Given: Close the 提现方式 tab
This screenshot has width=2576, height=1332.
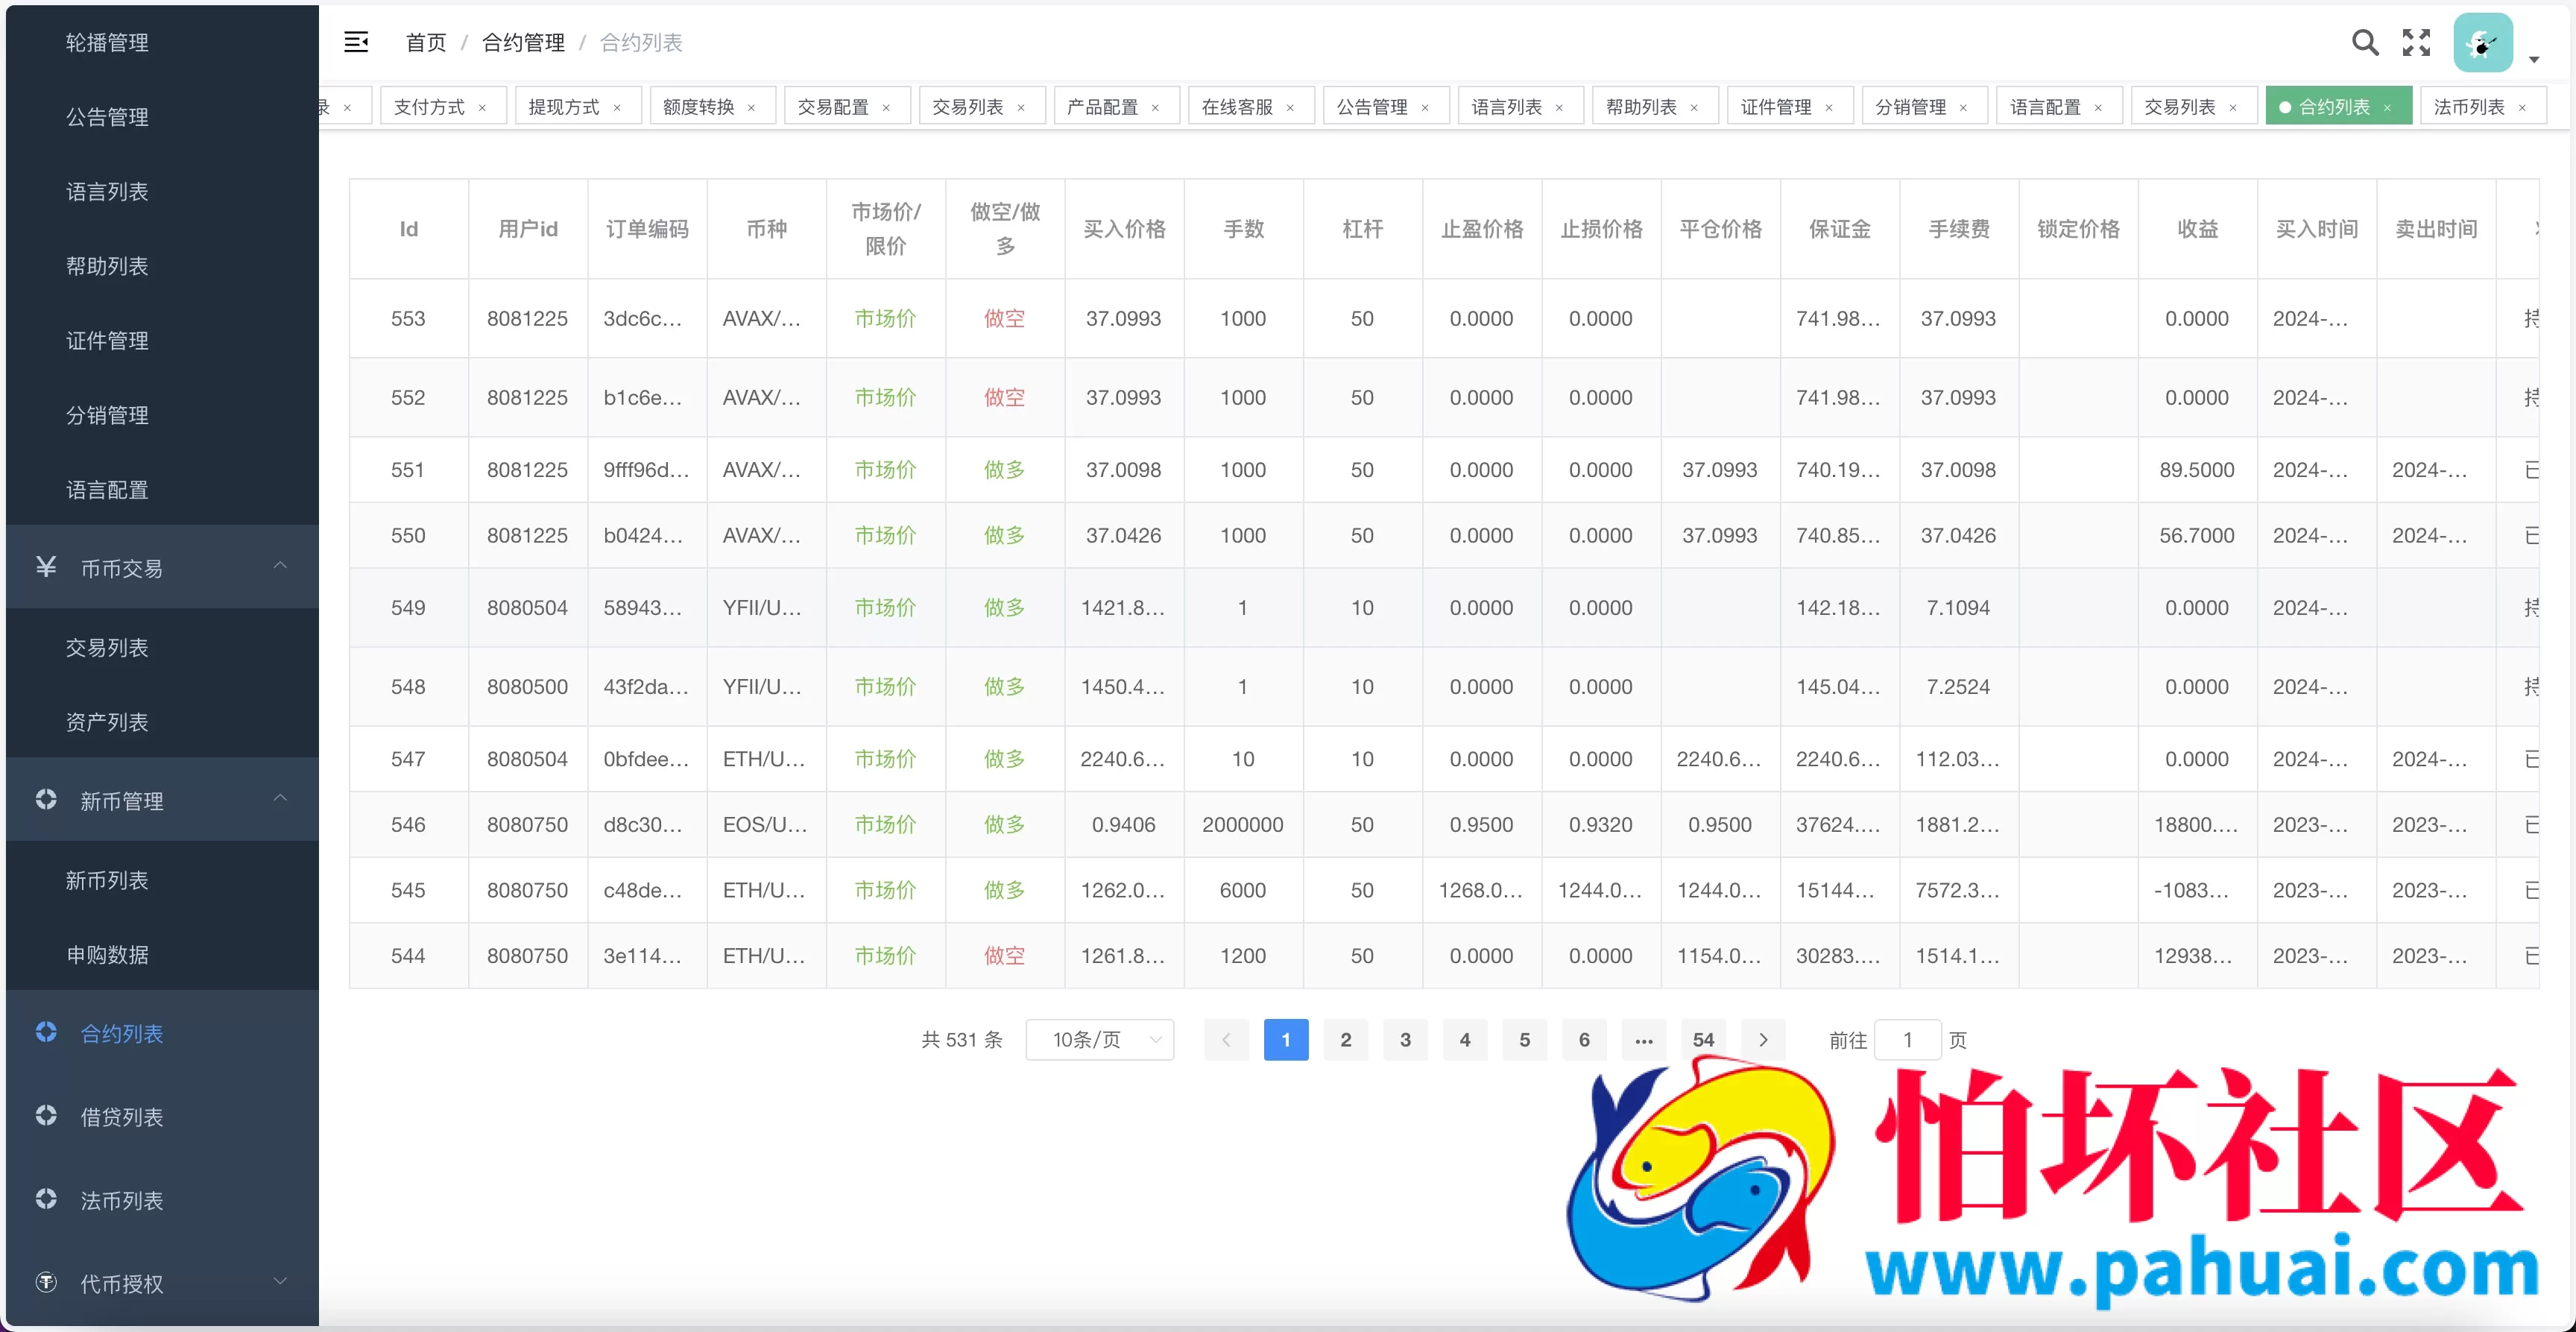Looking at the screenshot, I should click(x=618, y=106).
